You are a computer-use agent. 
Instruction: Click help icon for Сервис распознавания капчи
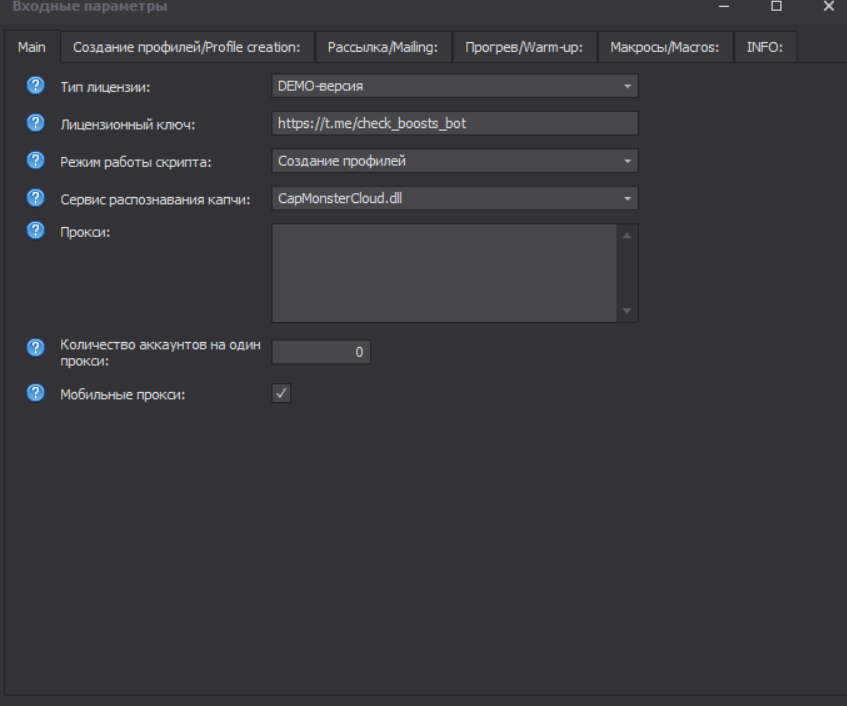pos(36,198)
